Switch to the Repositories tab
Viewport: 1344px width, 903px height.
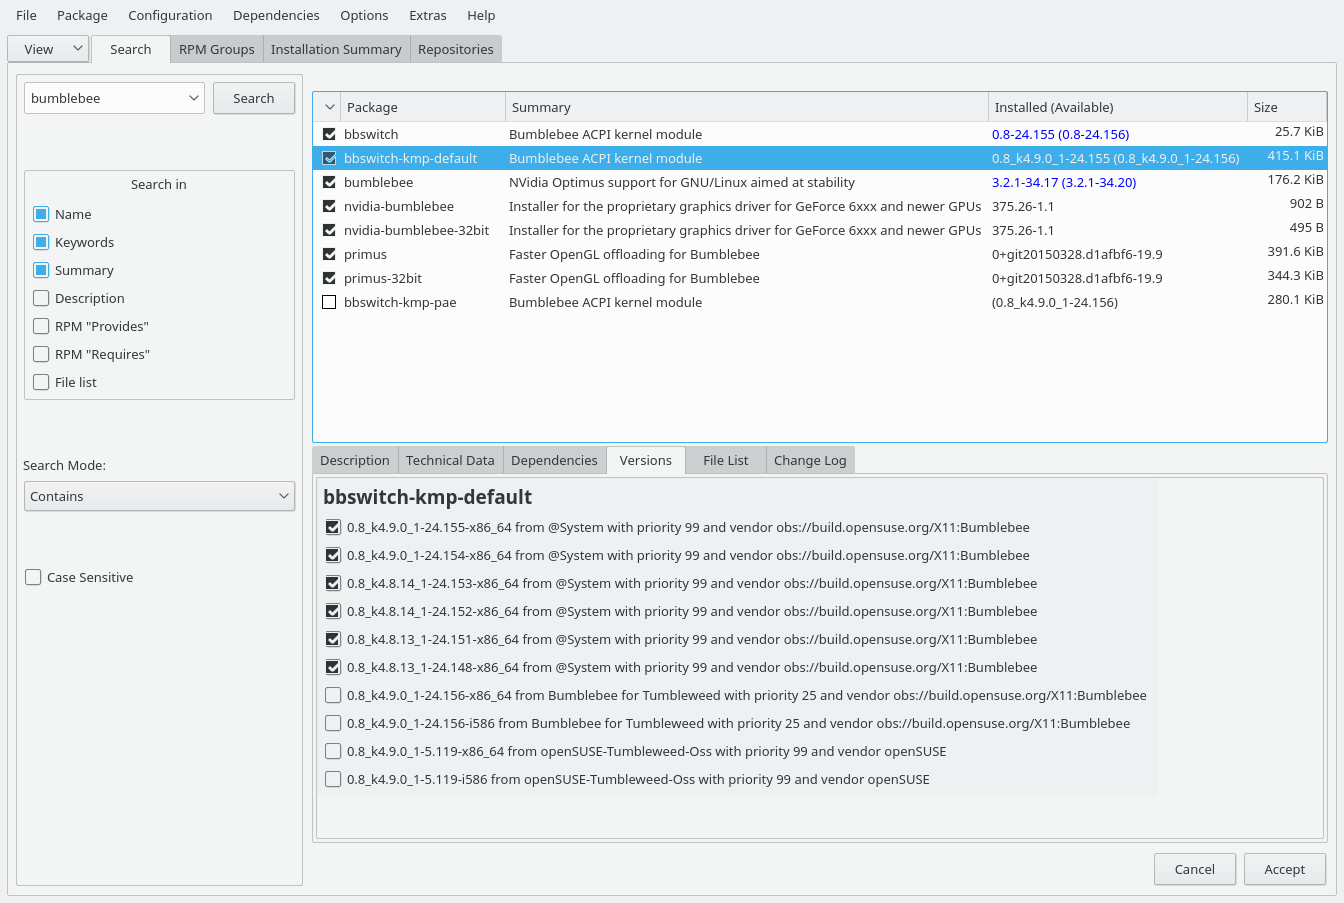(x=456, y=49)
